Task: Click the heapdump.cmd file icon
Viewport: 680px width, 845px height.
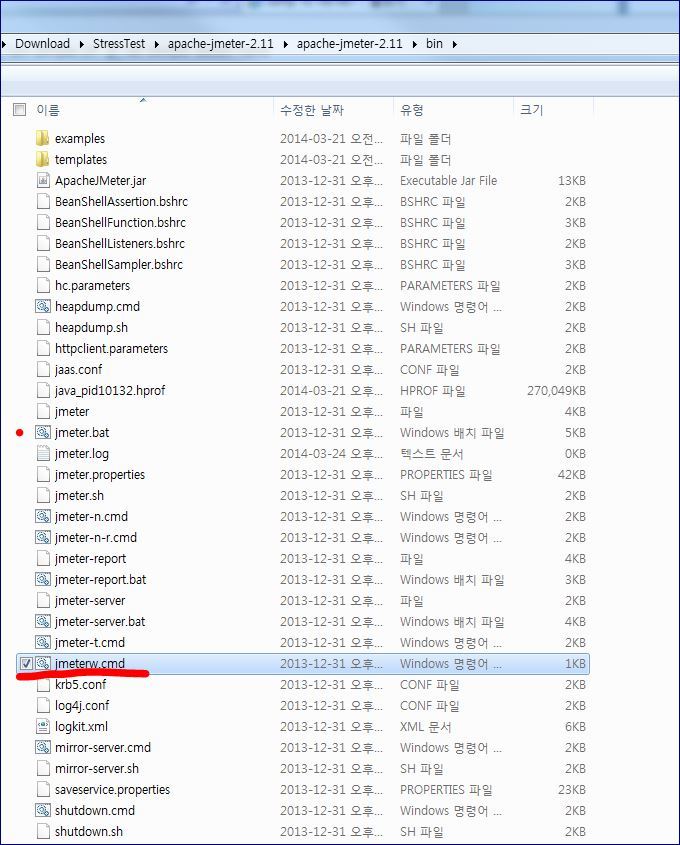Action: (x=43, y=307)
